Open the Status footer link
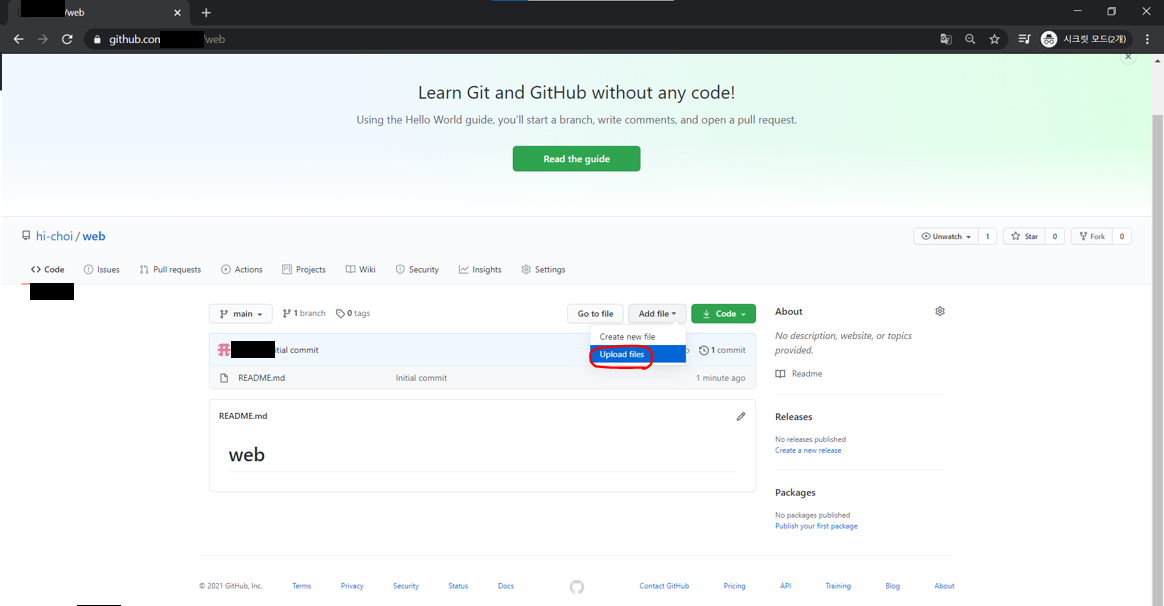Screen dimensions: 1164x606 coord(458,586)
